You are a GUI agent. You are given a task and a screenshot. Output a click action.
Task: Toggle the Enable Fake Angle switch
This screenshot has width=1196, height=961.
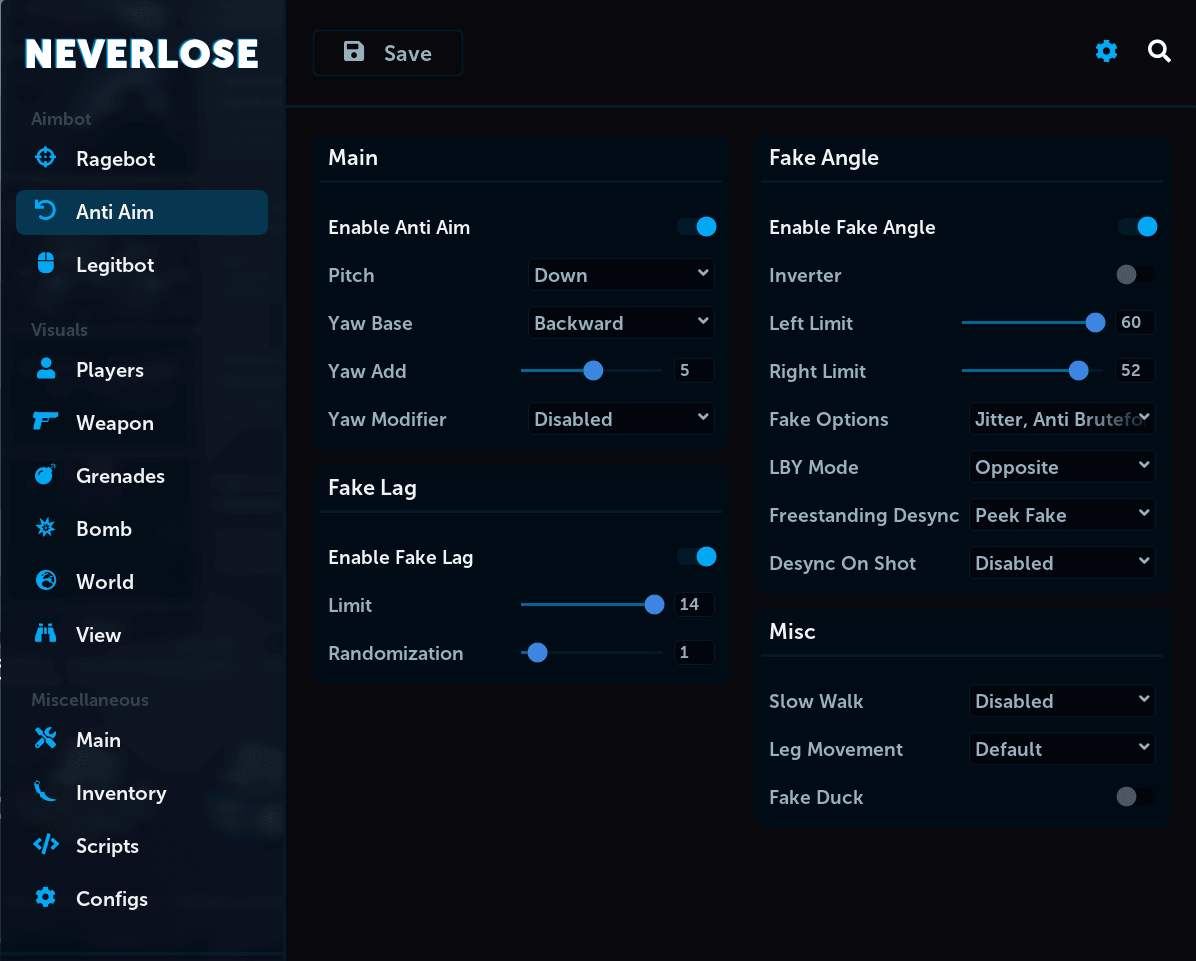1138,227
